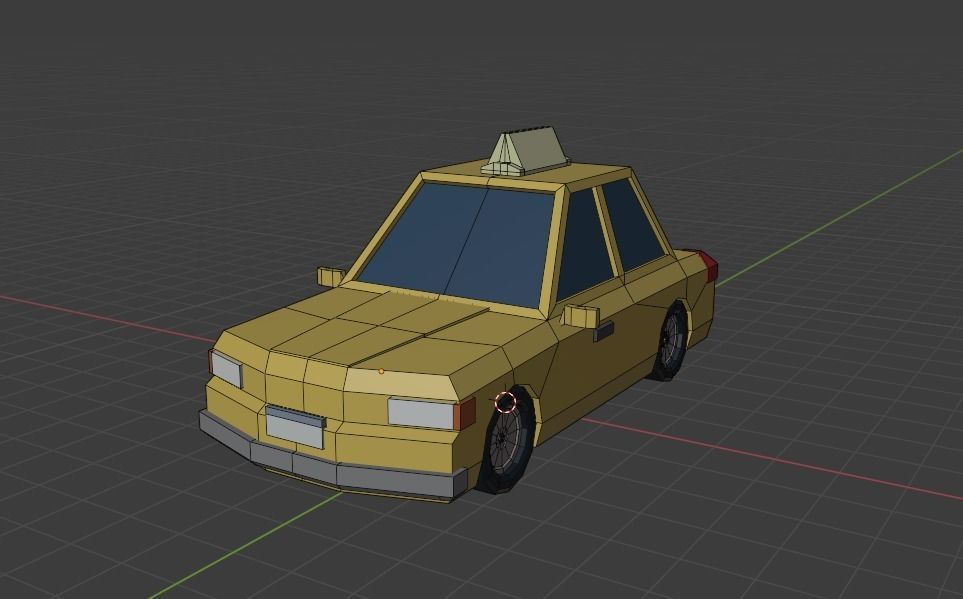Click the orange turn signal beside headlight
Viewport: 963px width, 599px height.
[x=464, y=413]
